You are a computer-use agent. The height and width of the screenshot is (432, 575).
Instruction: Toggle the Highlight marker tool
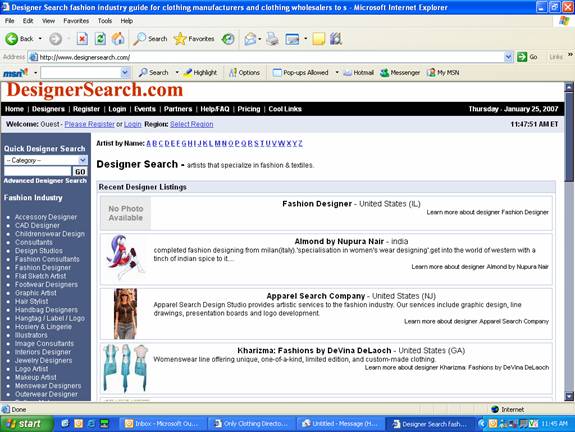[200, 73]
